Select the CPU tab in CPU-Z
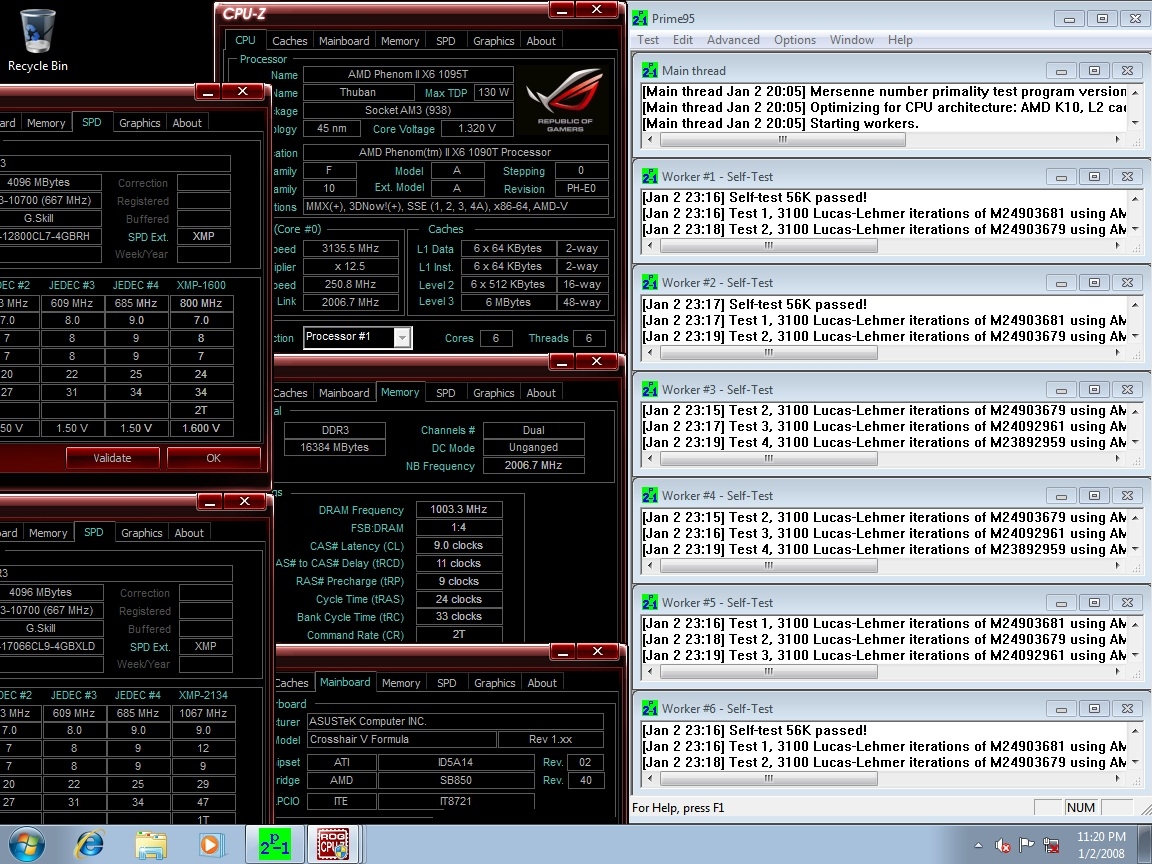 click(x=245, y=40)
